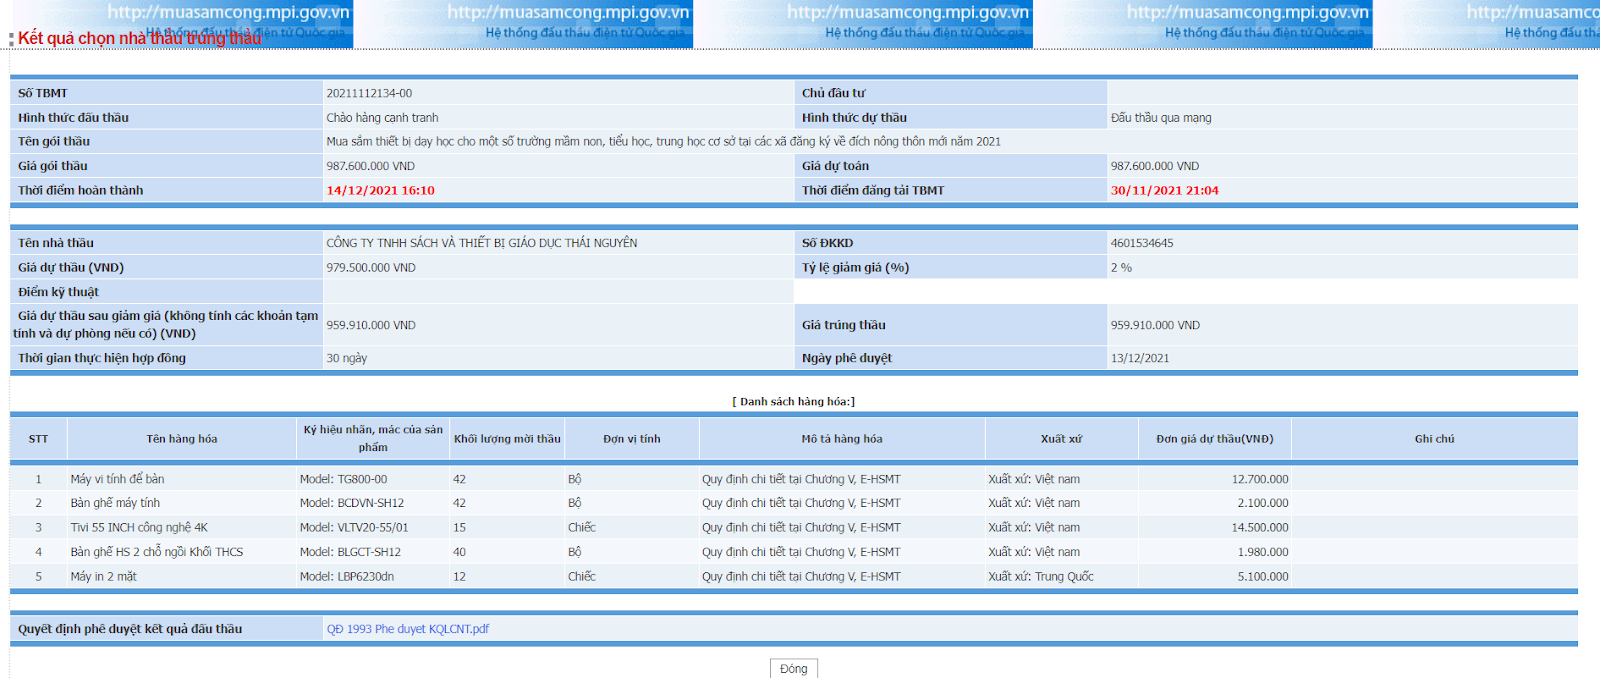Click the Tivi 55 INCH công nghệ 4K item
The image size is (1600, 678).
[139, 527]
